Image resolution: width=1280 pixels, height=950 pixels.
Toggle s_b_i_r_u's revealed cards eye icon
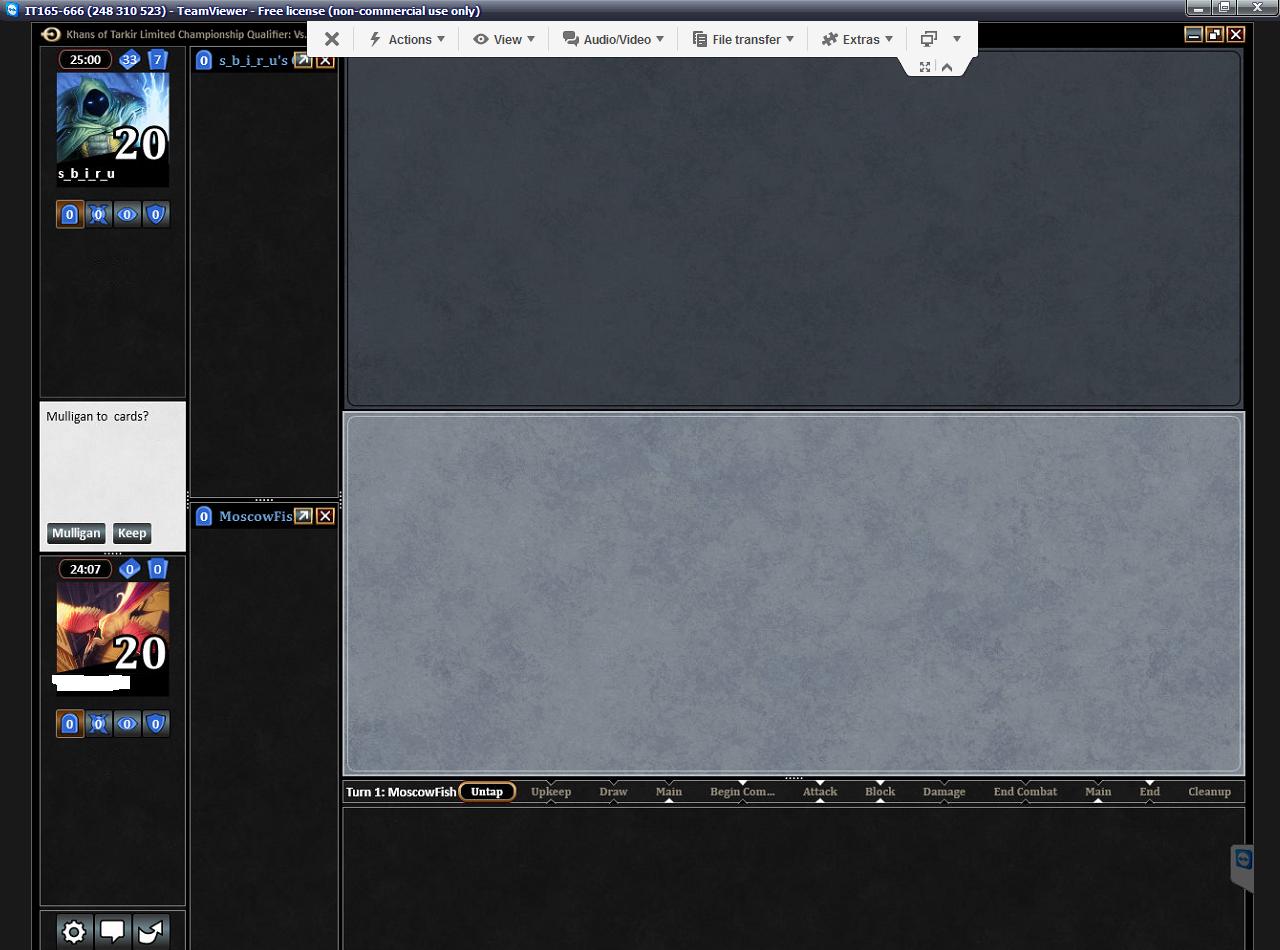pos(127,214)
